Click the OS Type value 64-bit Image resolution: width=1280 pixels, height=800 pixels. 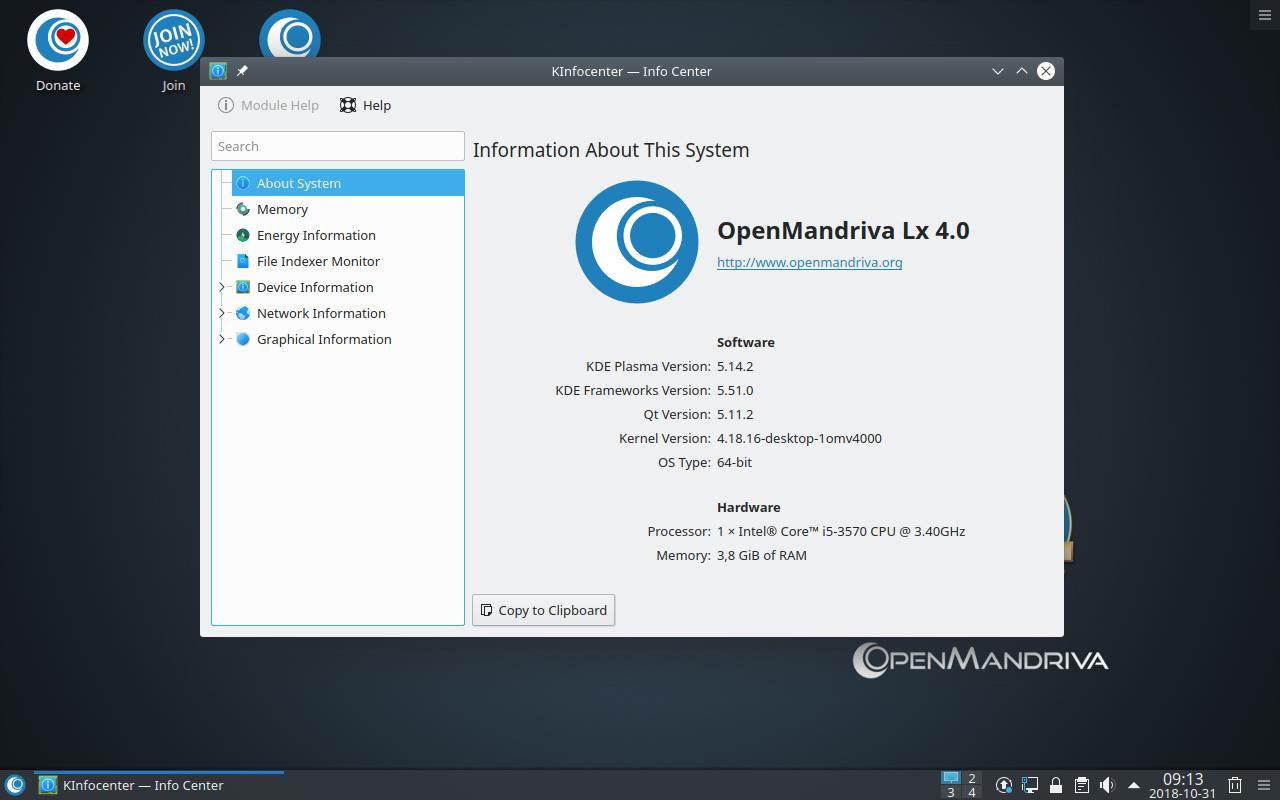734,462
